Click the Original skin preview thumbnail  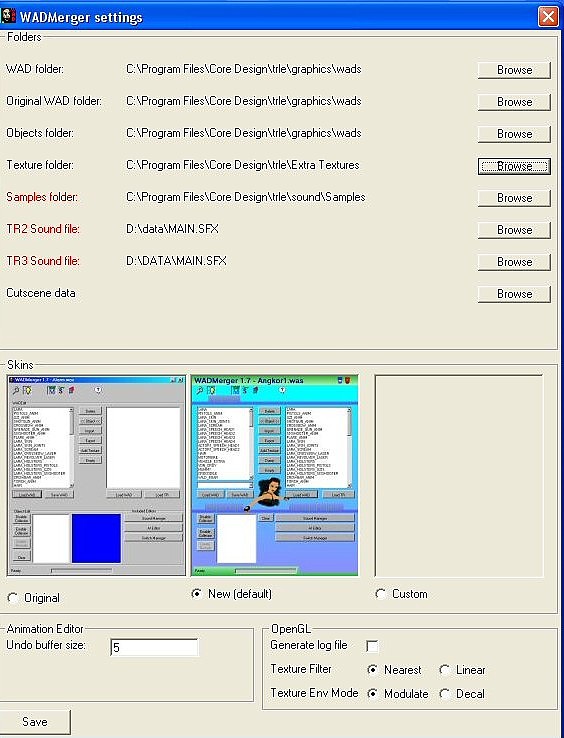click(x=97, y=475)
